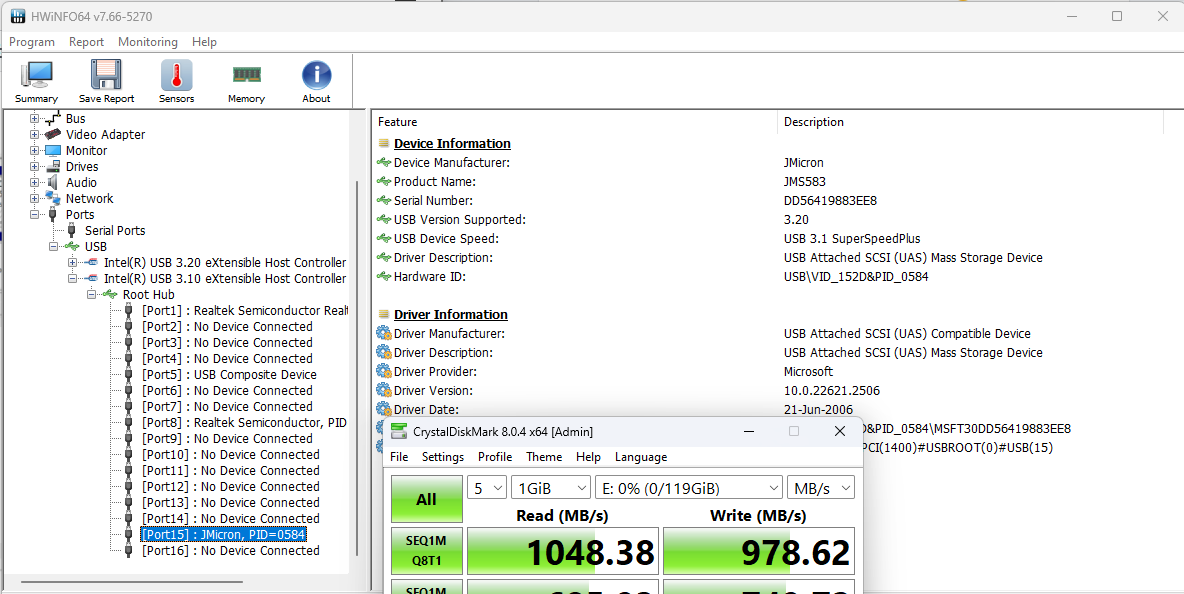Open CrystalDiskMark File menu
Viewport: 1184px width, 594px height.
399,457
